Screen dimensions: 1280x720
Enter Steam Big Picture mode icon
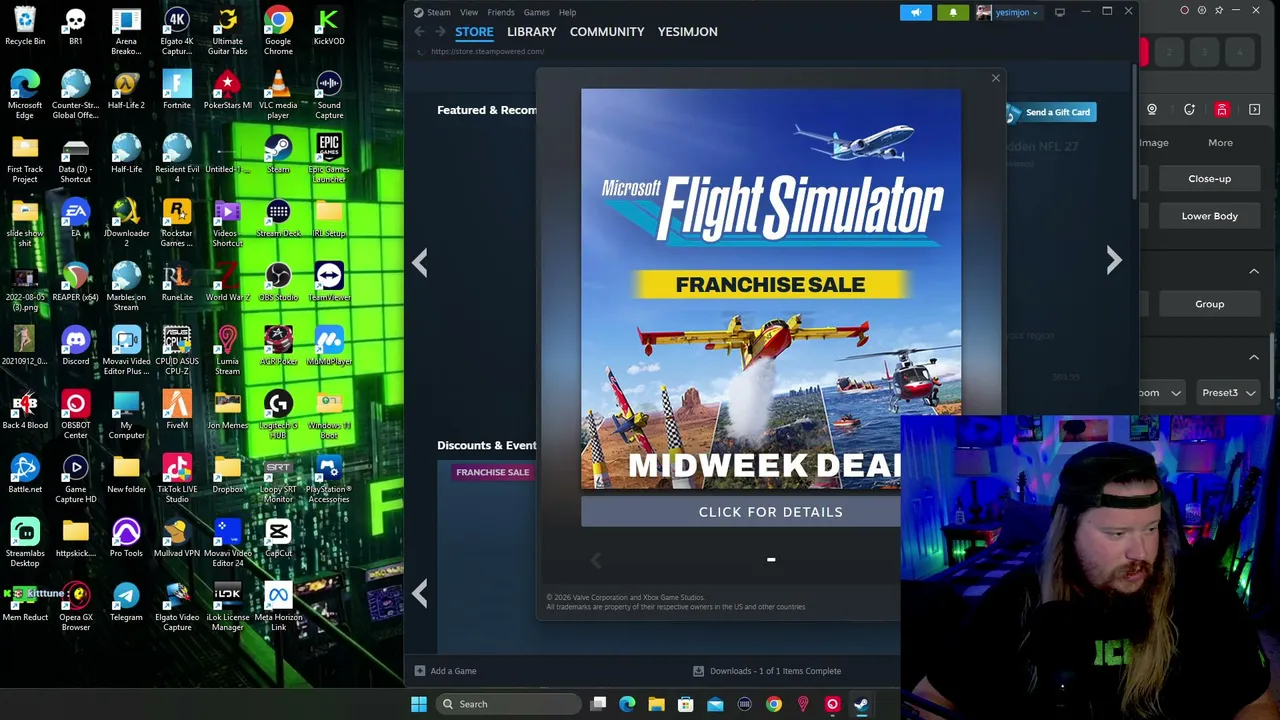[1060, 12]
